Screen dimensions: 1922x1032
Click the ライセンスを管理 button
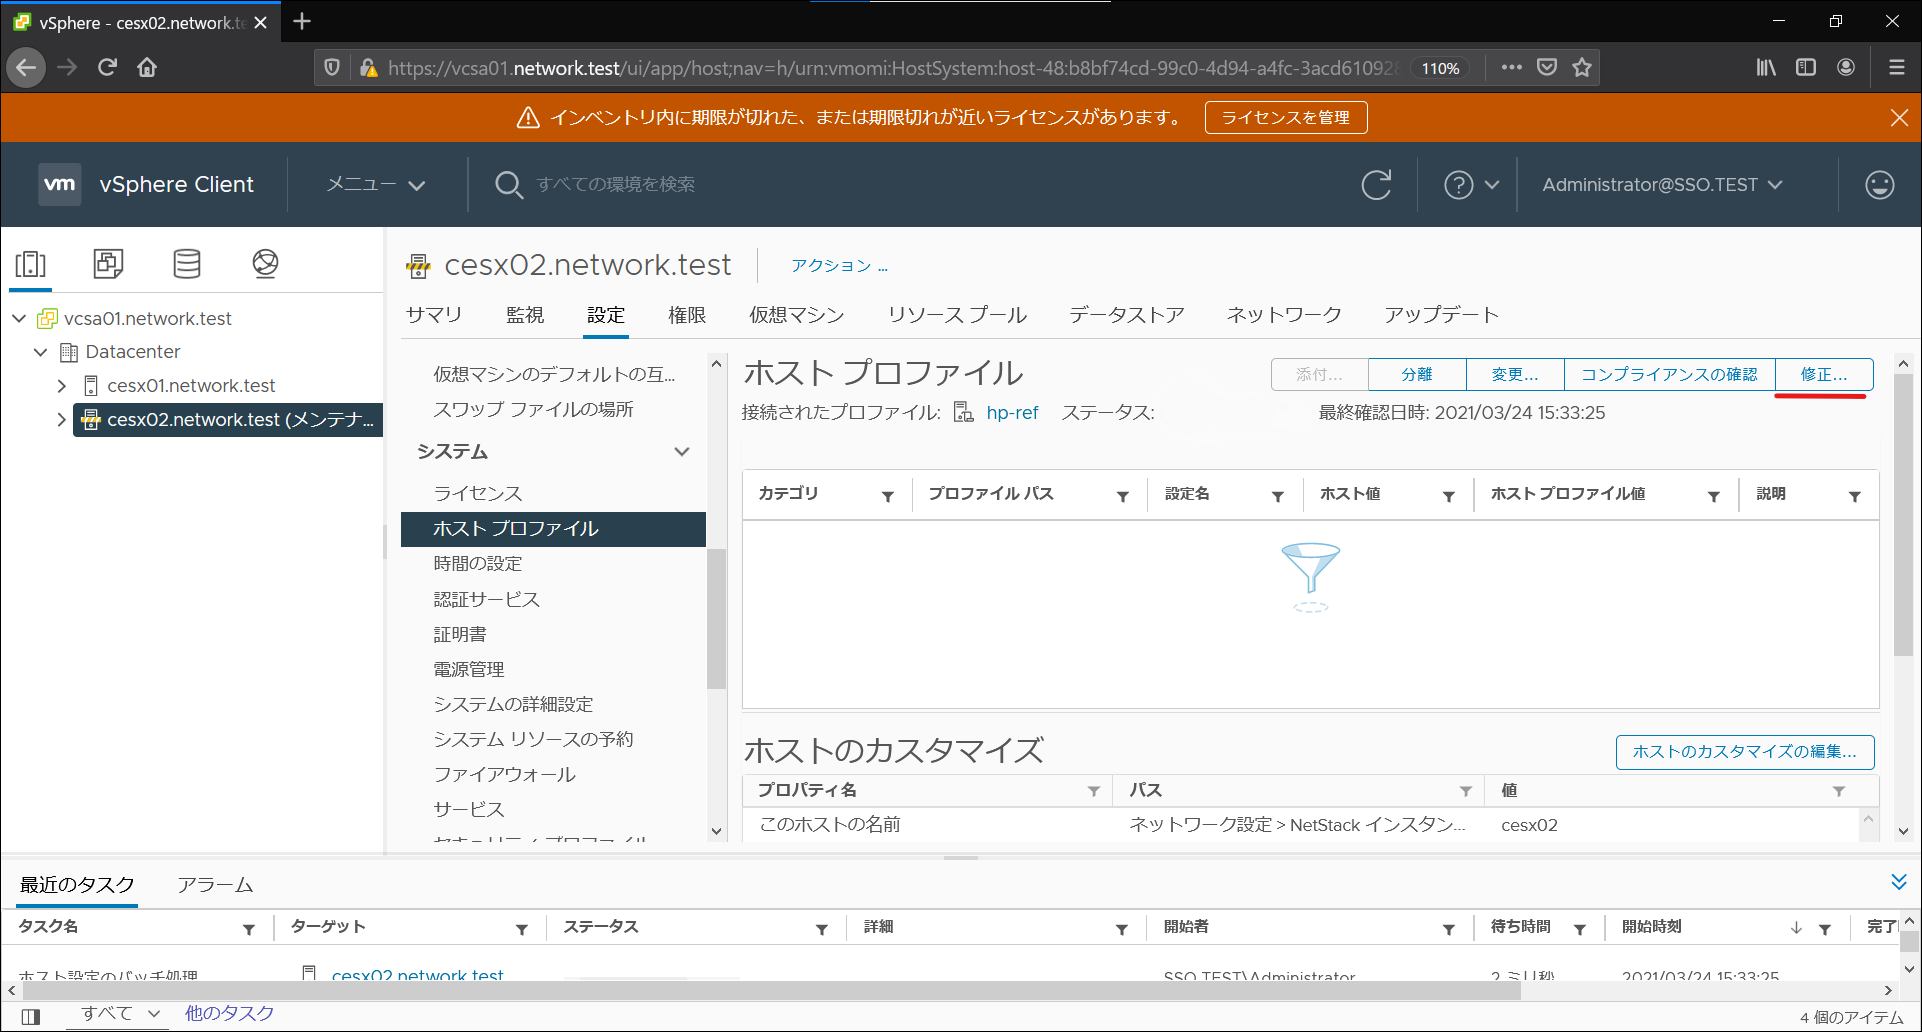coord(1286,117)
